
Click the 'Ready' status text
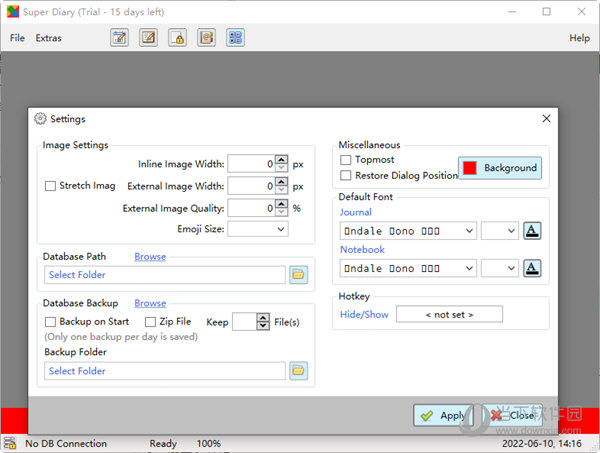click(x=163, y=443)
